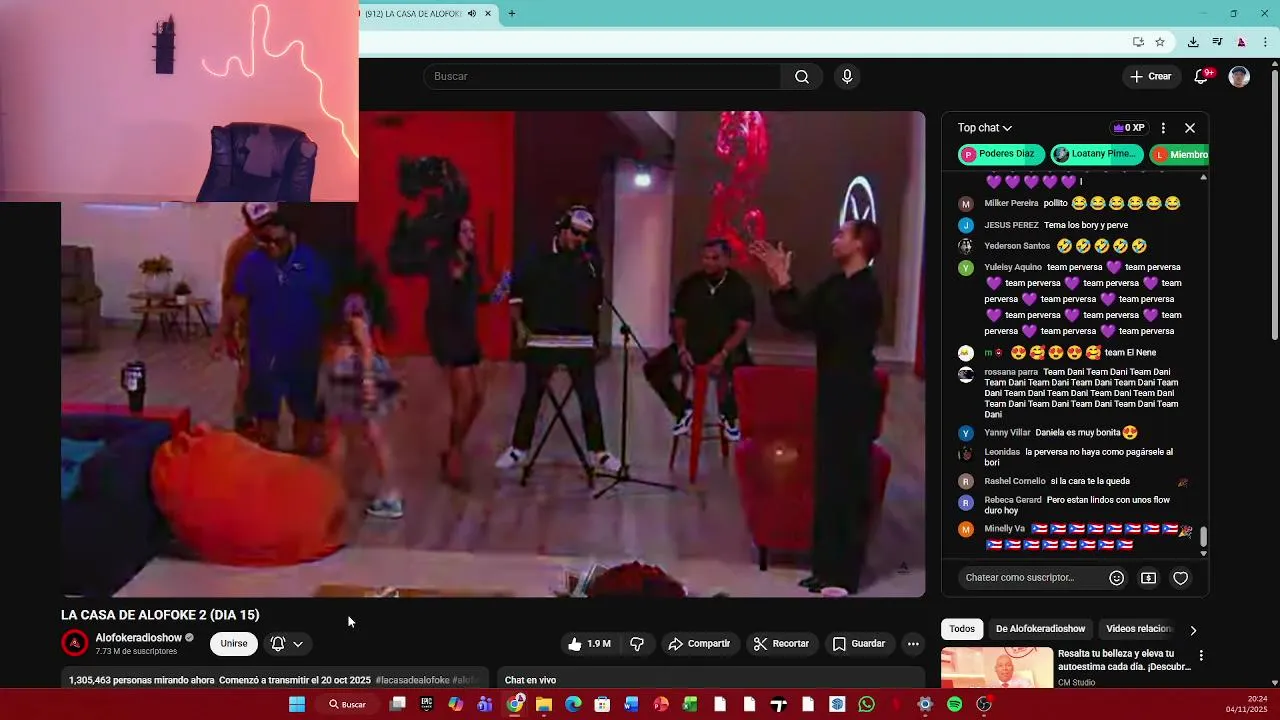Open YouTube notifications bell
The height and width of the screenshot is (720, 1280).
click(x=1203, y=77)
